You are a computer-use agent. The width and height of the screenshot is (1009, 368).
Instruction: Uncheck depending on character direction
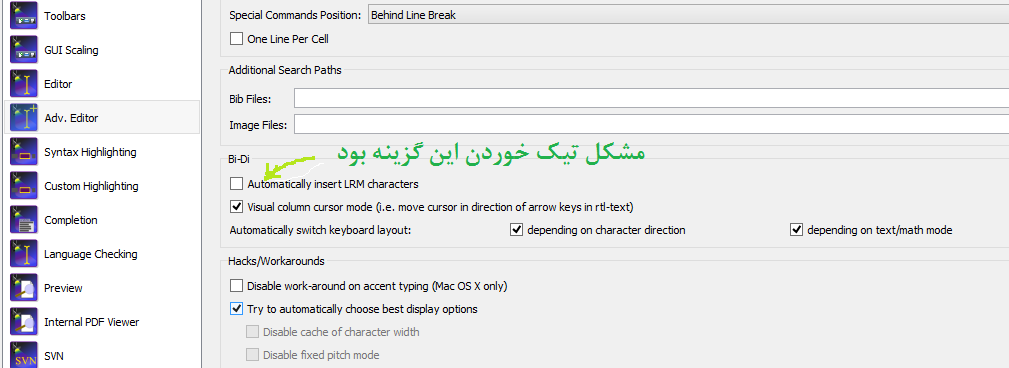516,230
